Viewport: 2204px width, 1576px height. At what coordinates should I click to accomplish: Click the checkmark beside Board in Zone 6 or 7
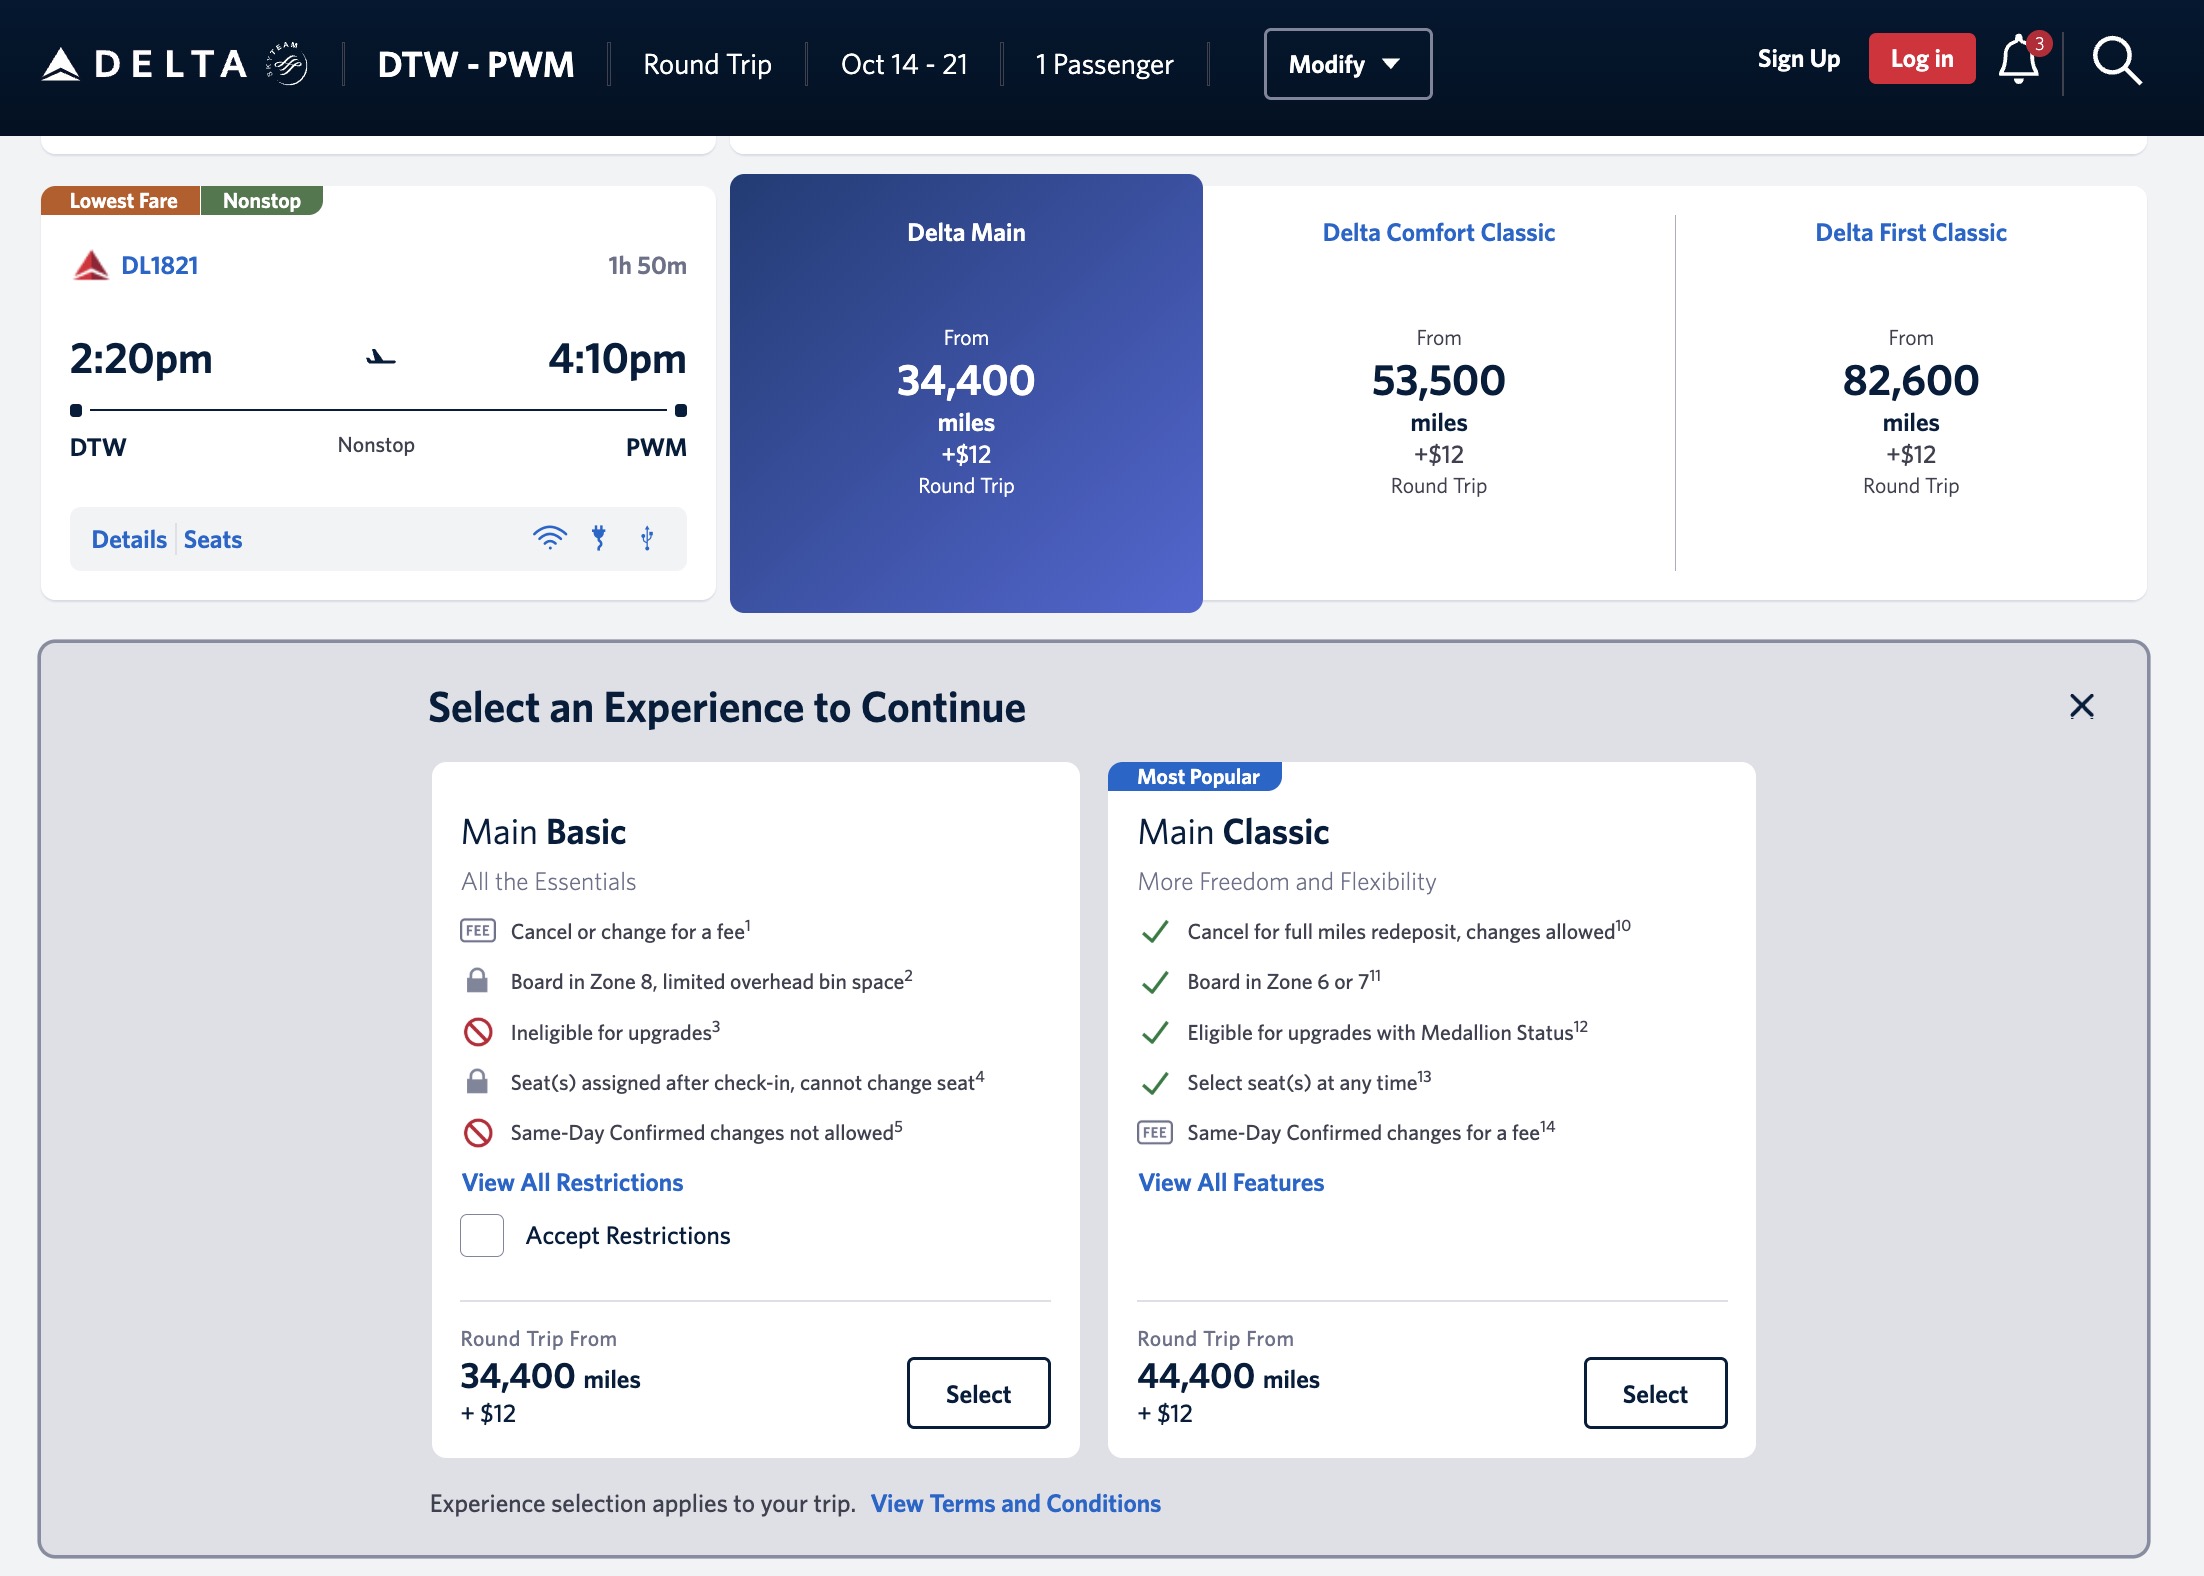[x=1155, y=982]
